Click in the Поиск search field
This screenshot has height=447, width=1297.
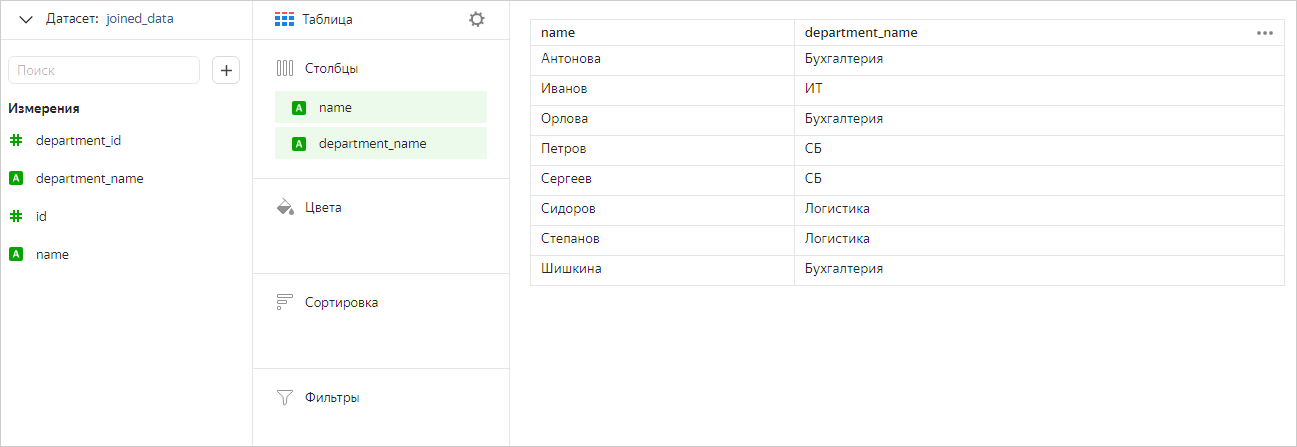click(104, 70)
